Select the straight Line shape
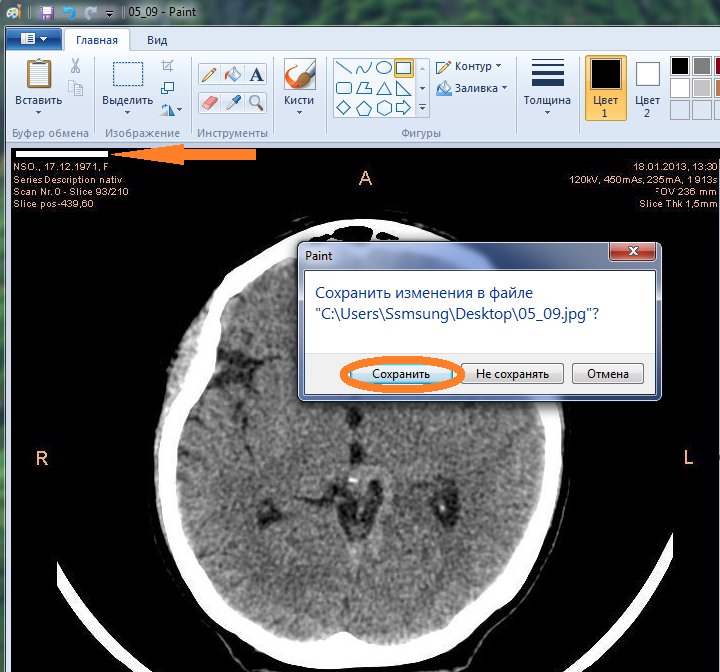The width and height of the screenshot is (720, 672). coord(343,68)
